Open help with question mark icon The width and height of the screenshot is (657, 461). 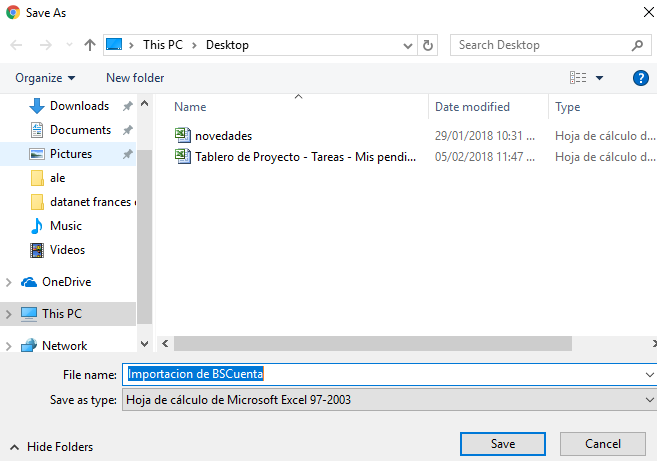[x=641, y=78]
